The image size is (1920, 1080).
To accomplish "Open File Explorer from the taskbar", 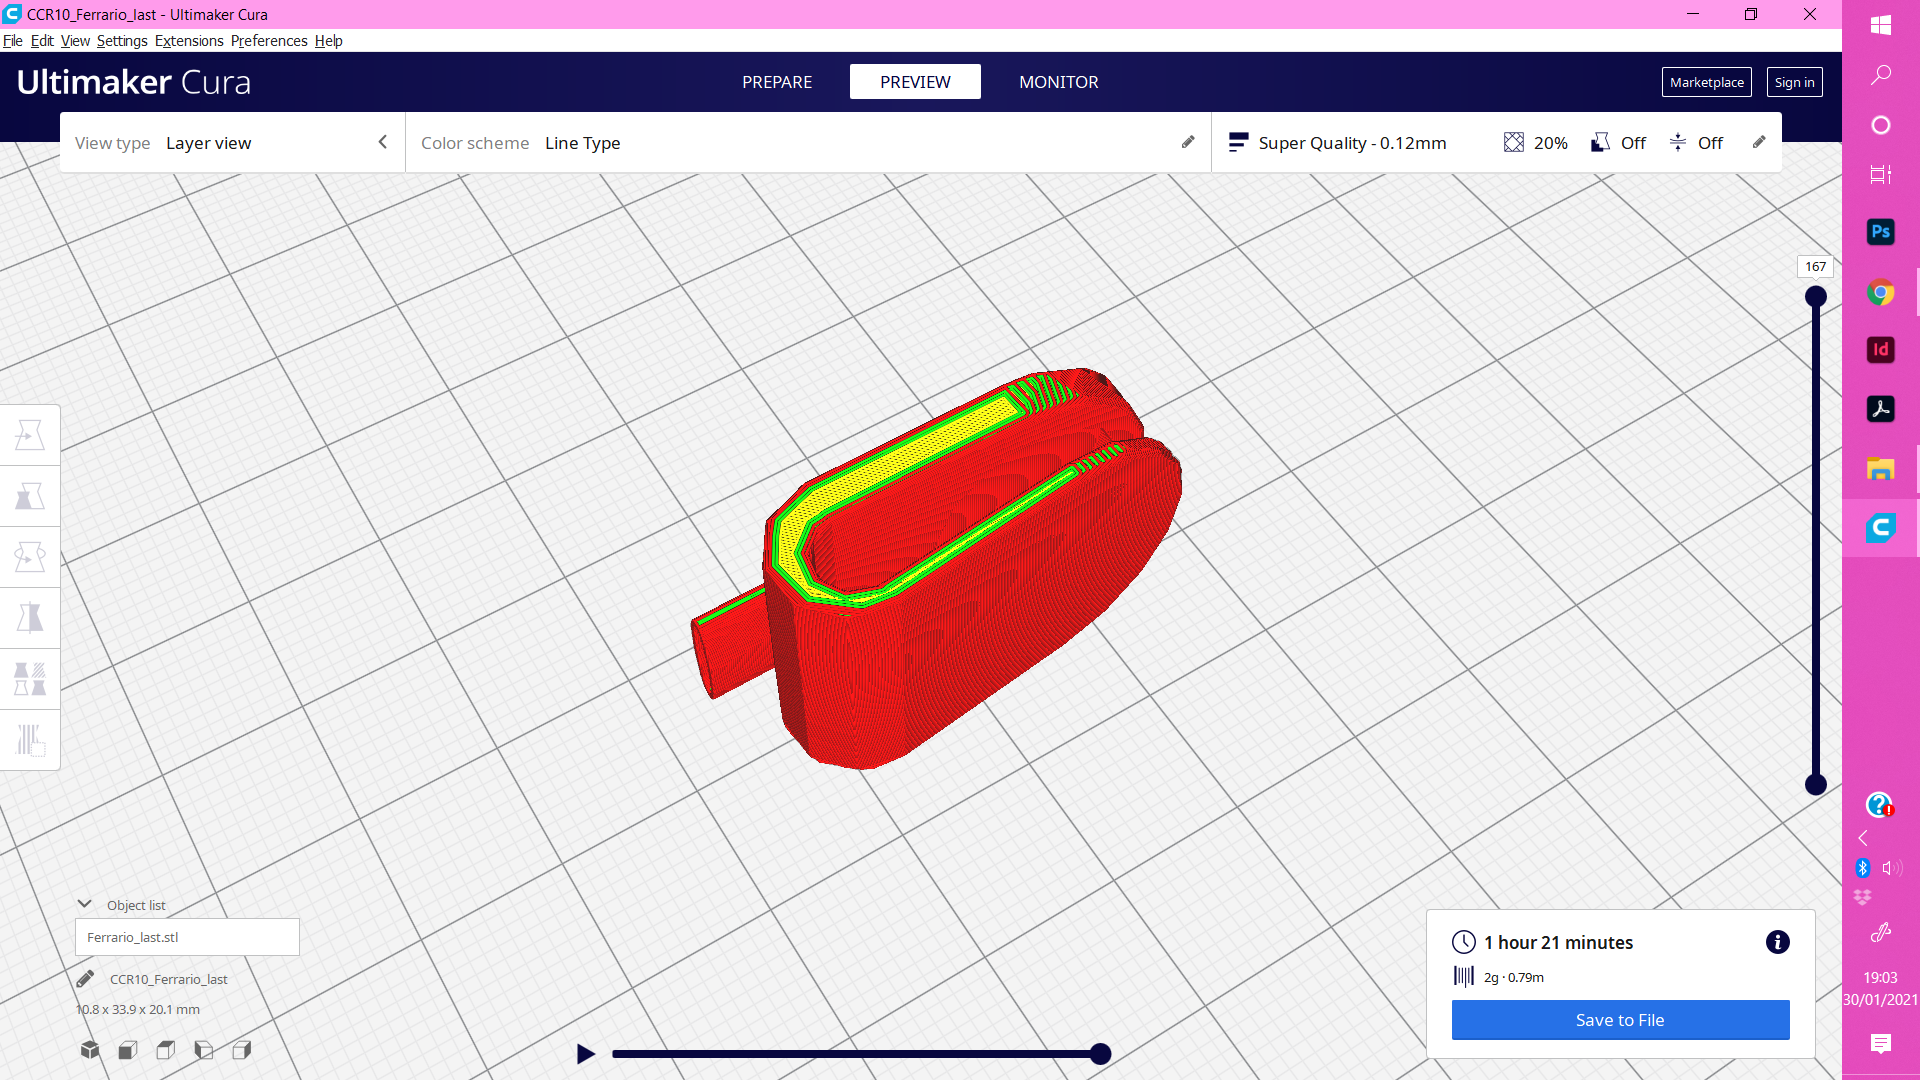I will click(x=1880, y=468).
